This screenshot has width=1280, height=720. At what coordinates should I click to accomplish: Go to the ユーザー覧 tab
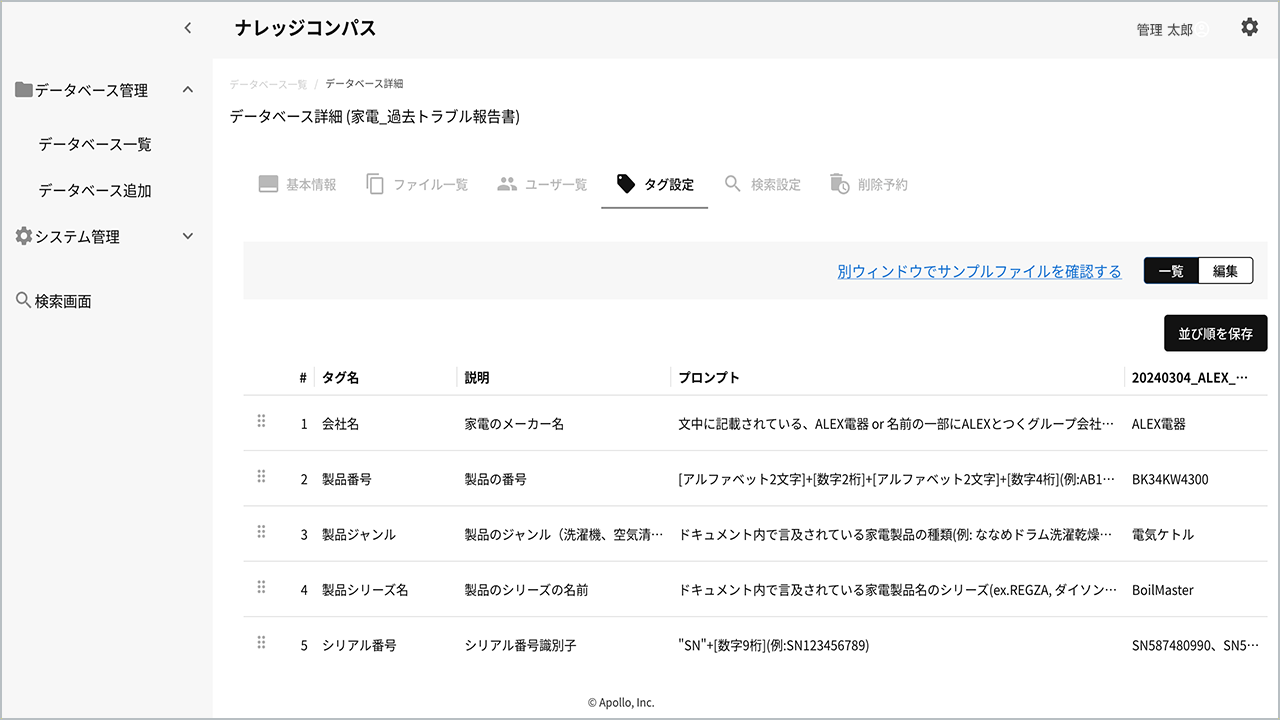pos(542,185)
